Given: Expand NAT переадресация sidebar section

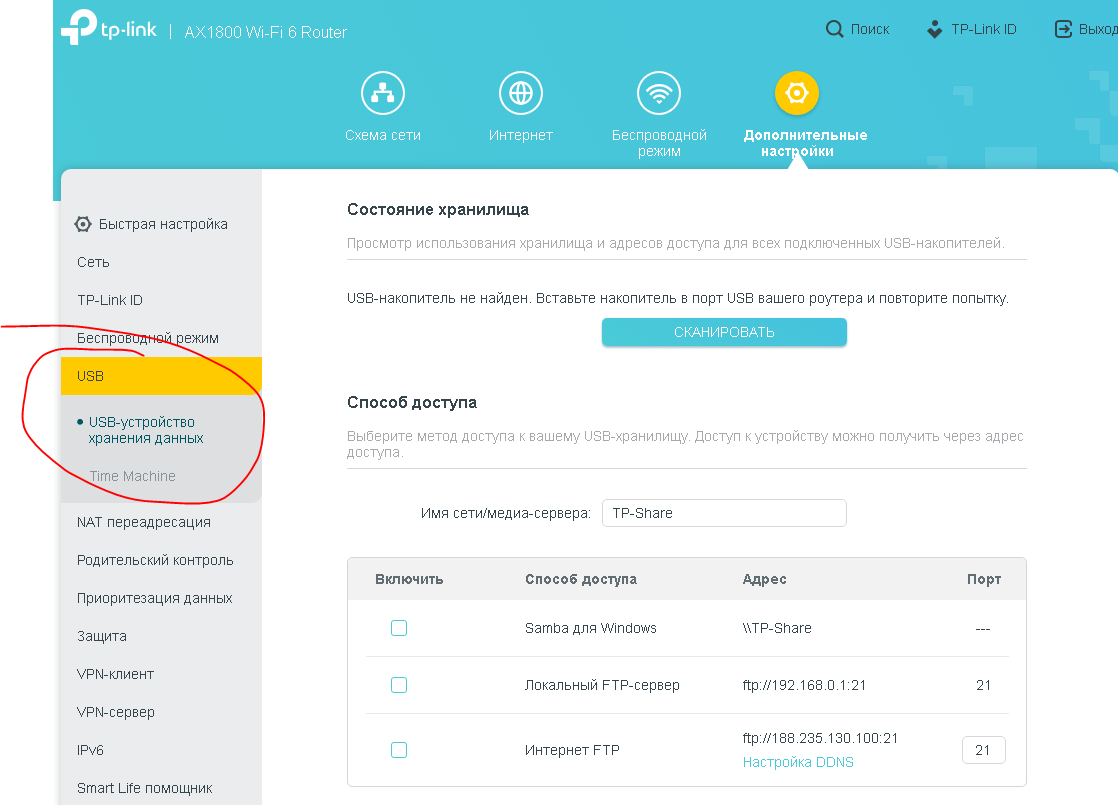Looking at the screenshot, I should click(144, 522).
